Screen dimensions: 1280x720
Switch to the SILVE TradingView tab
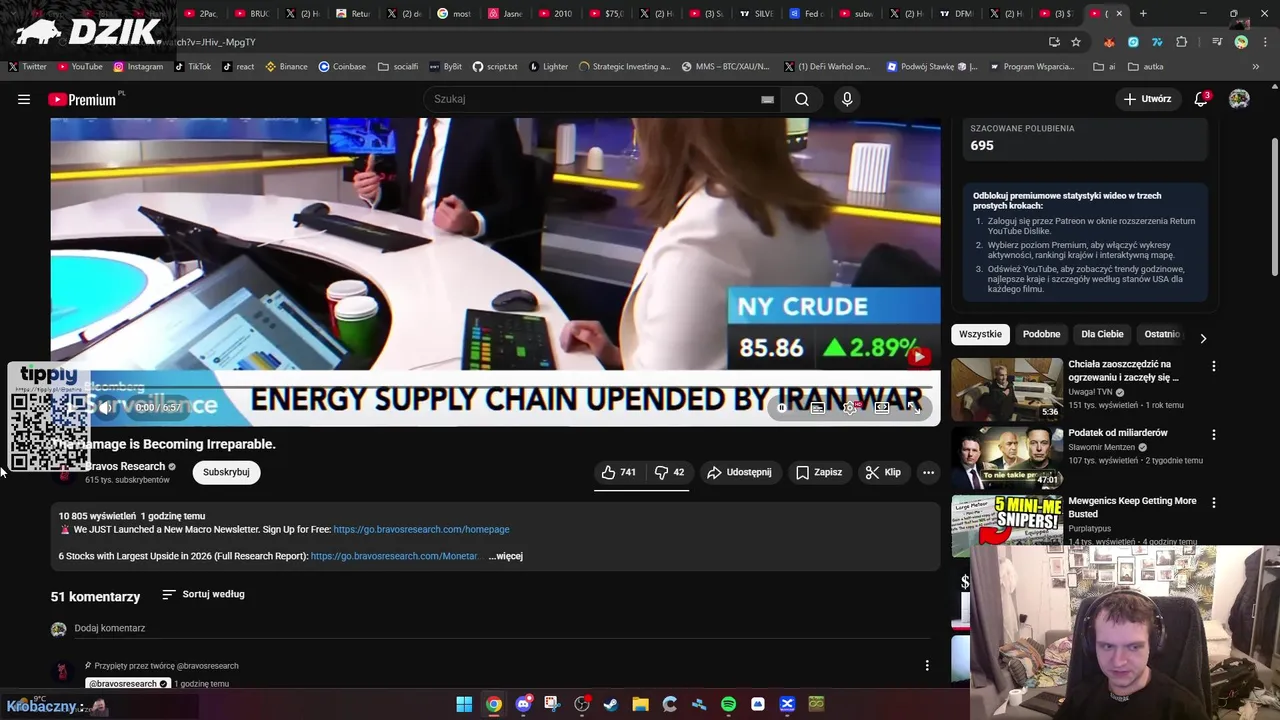(757, 14)
